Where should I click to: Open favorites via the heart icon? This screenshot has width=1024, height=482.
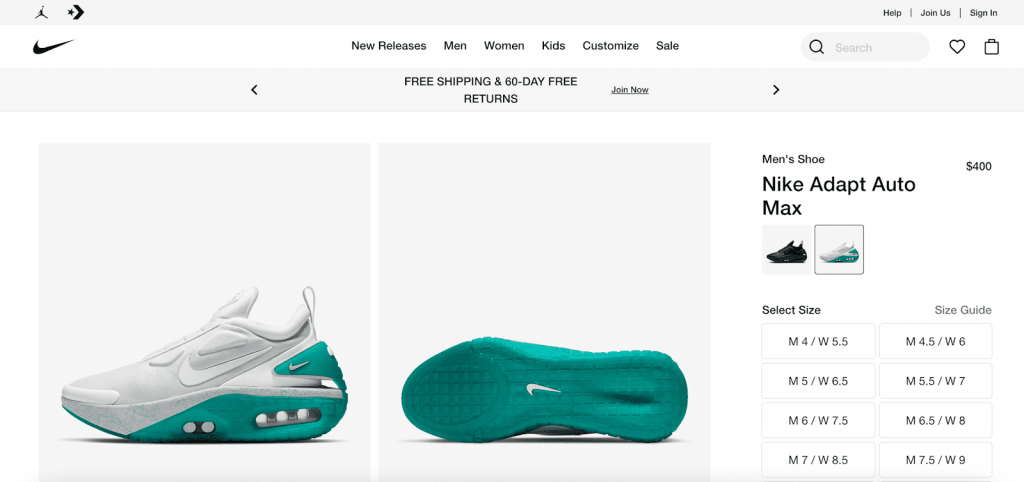957,47
